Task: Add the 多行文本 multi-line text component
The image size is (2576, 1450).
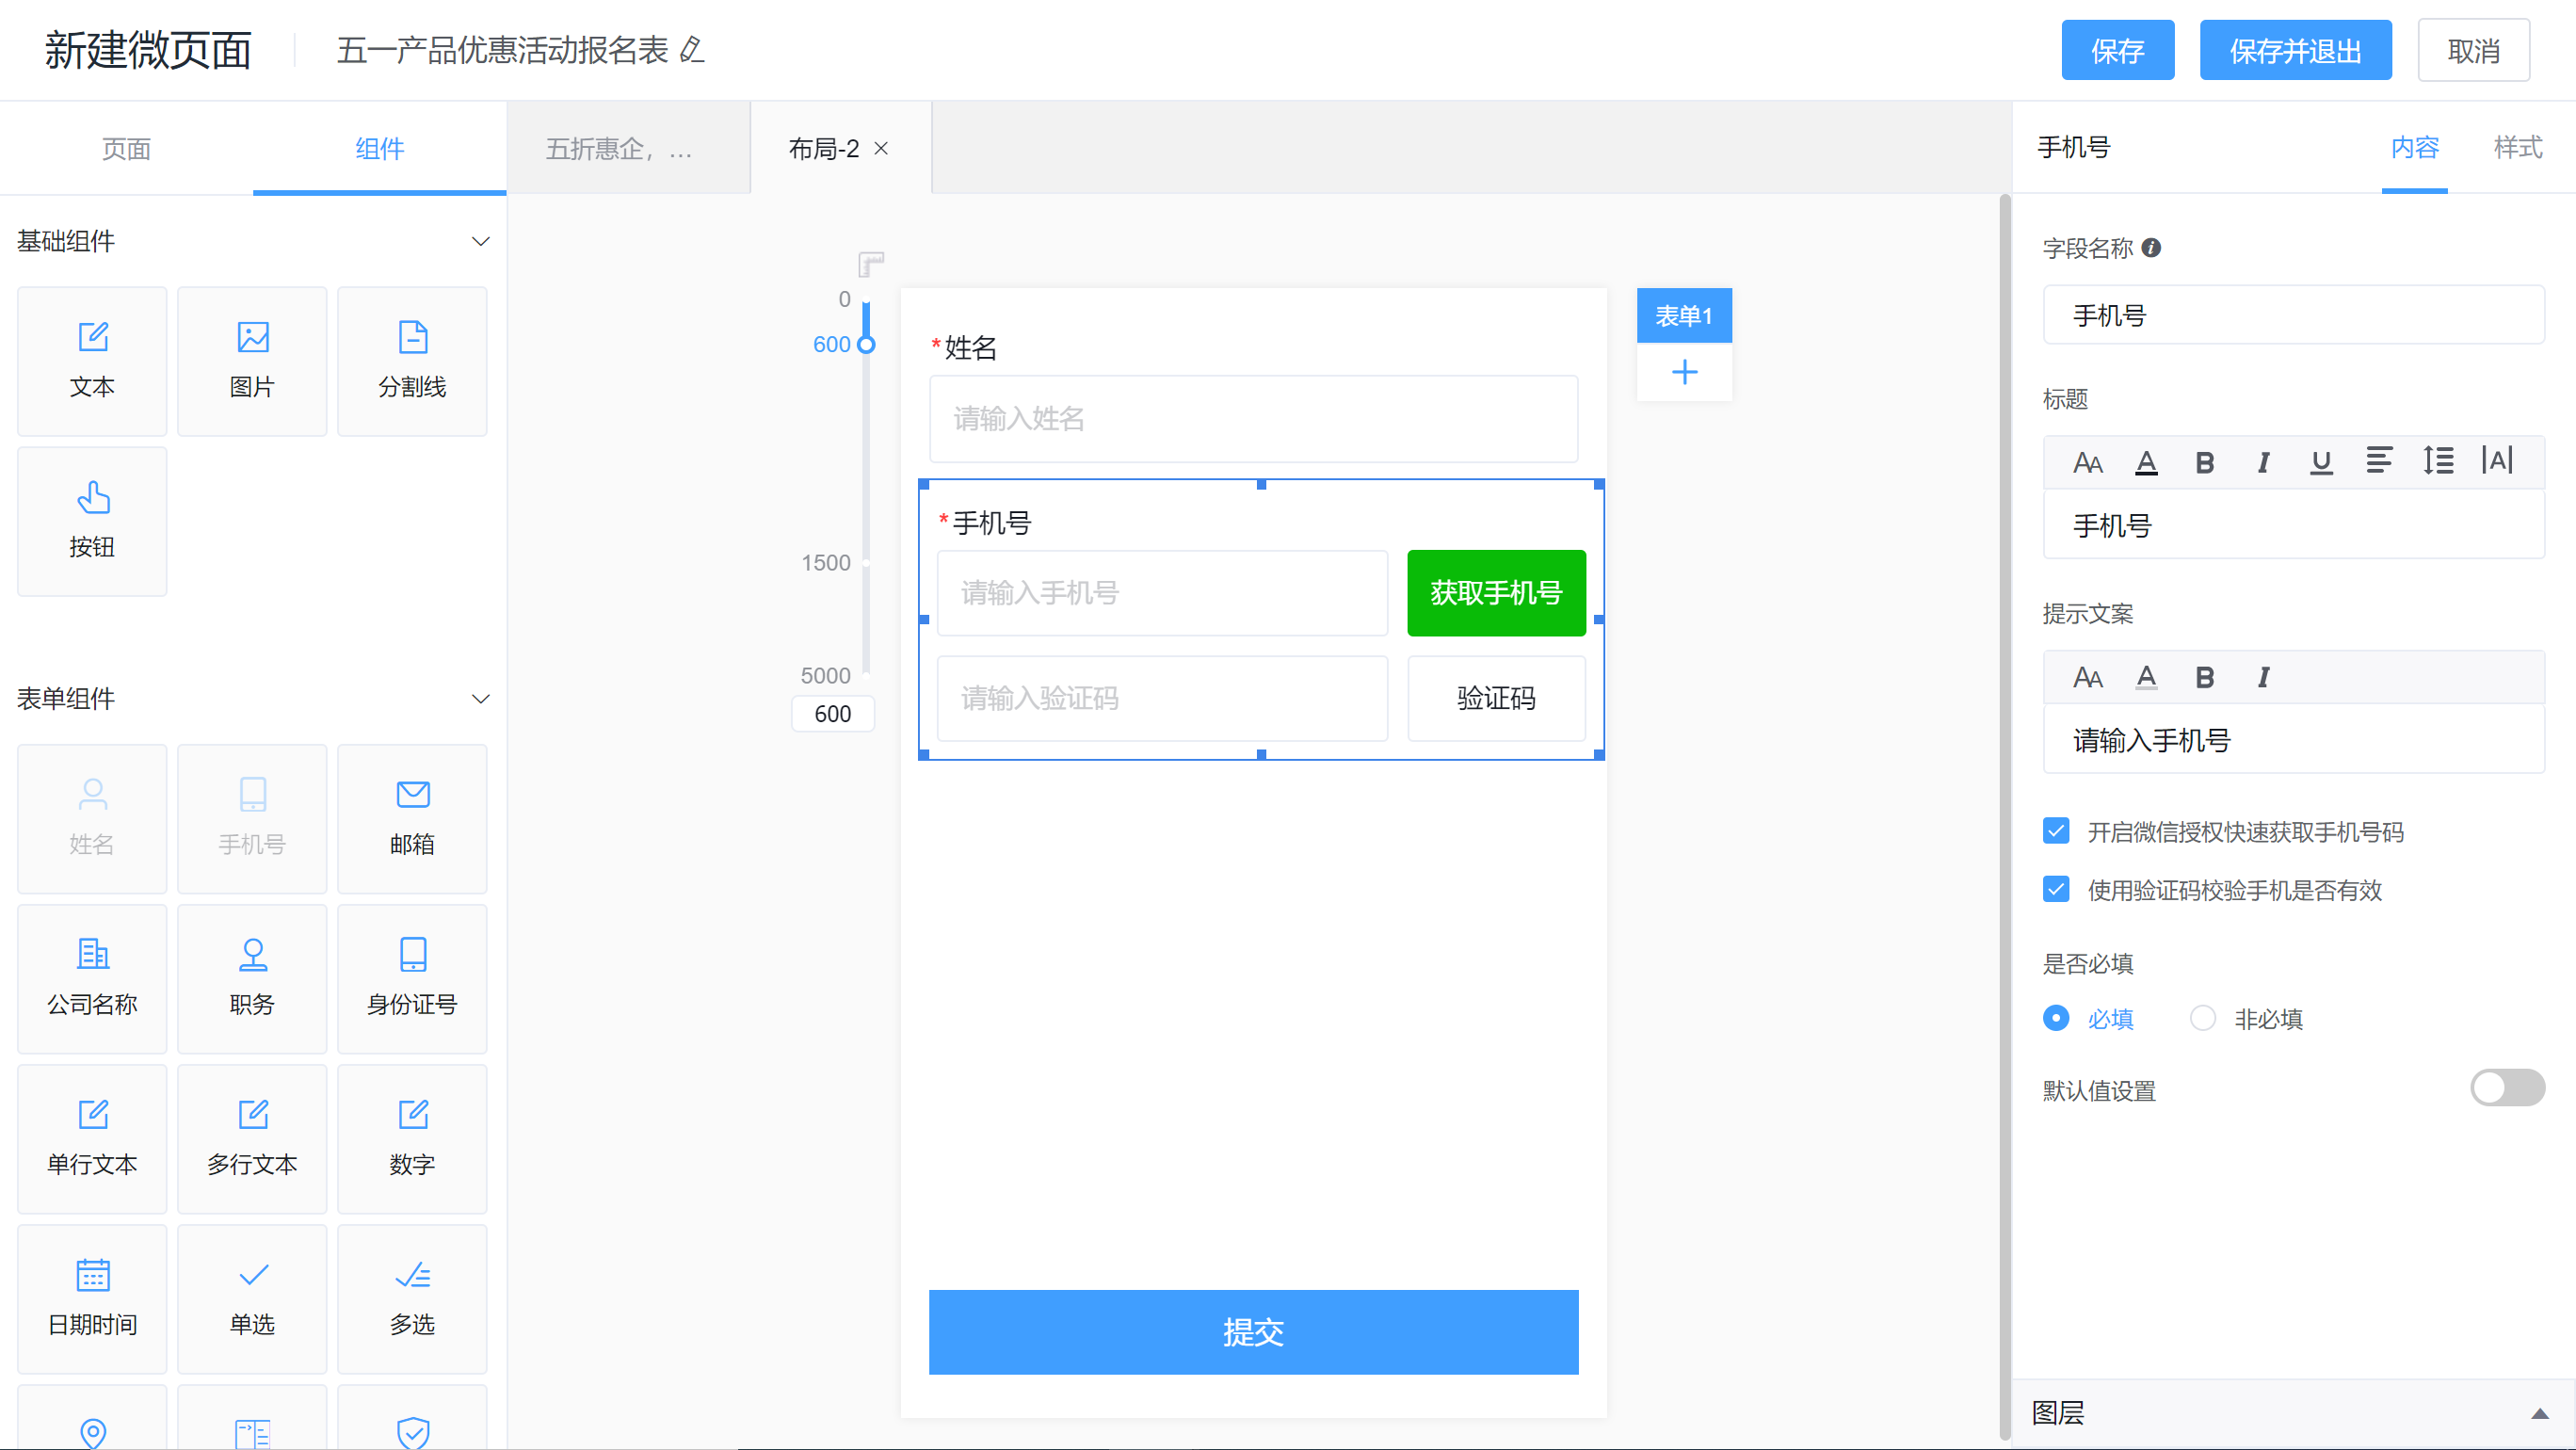Action: pyautogui.click(x=252, y=1138)
